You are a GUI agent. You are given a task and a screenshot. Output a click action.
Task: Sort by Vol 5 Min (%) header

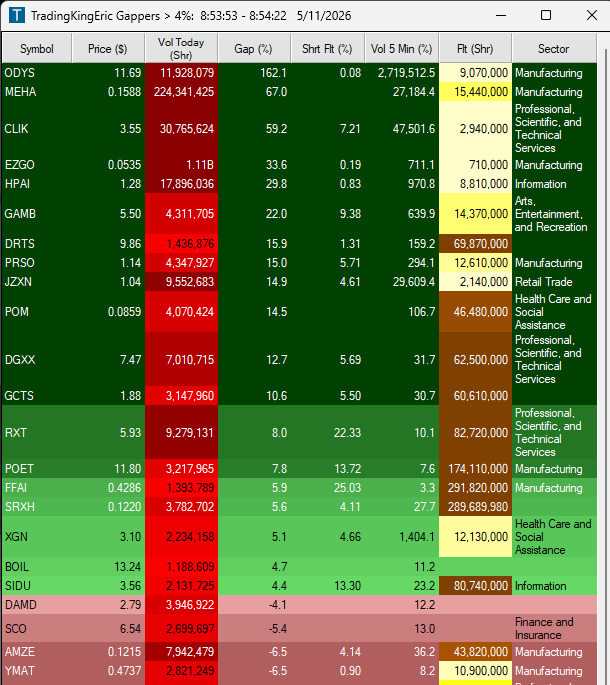pos(402,48)
